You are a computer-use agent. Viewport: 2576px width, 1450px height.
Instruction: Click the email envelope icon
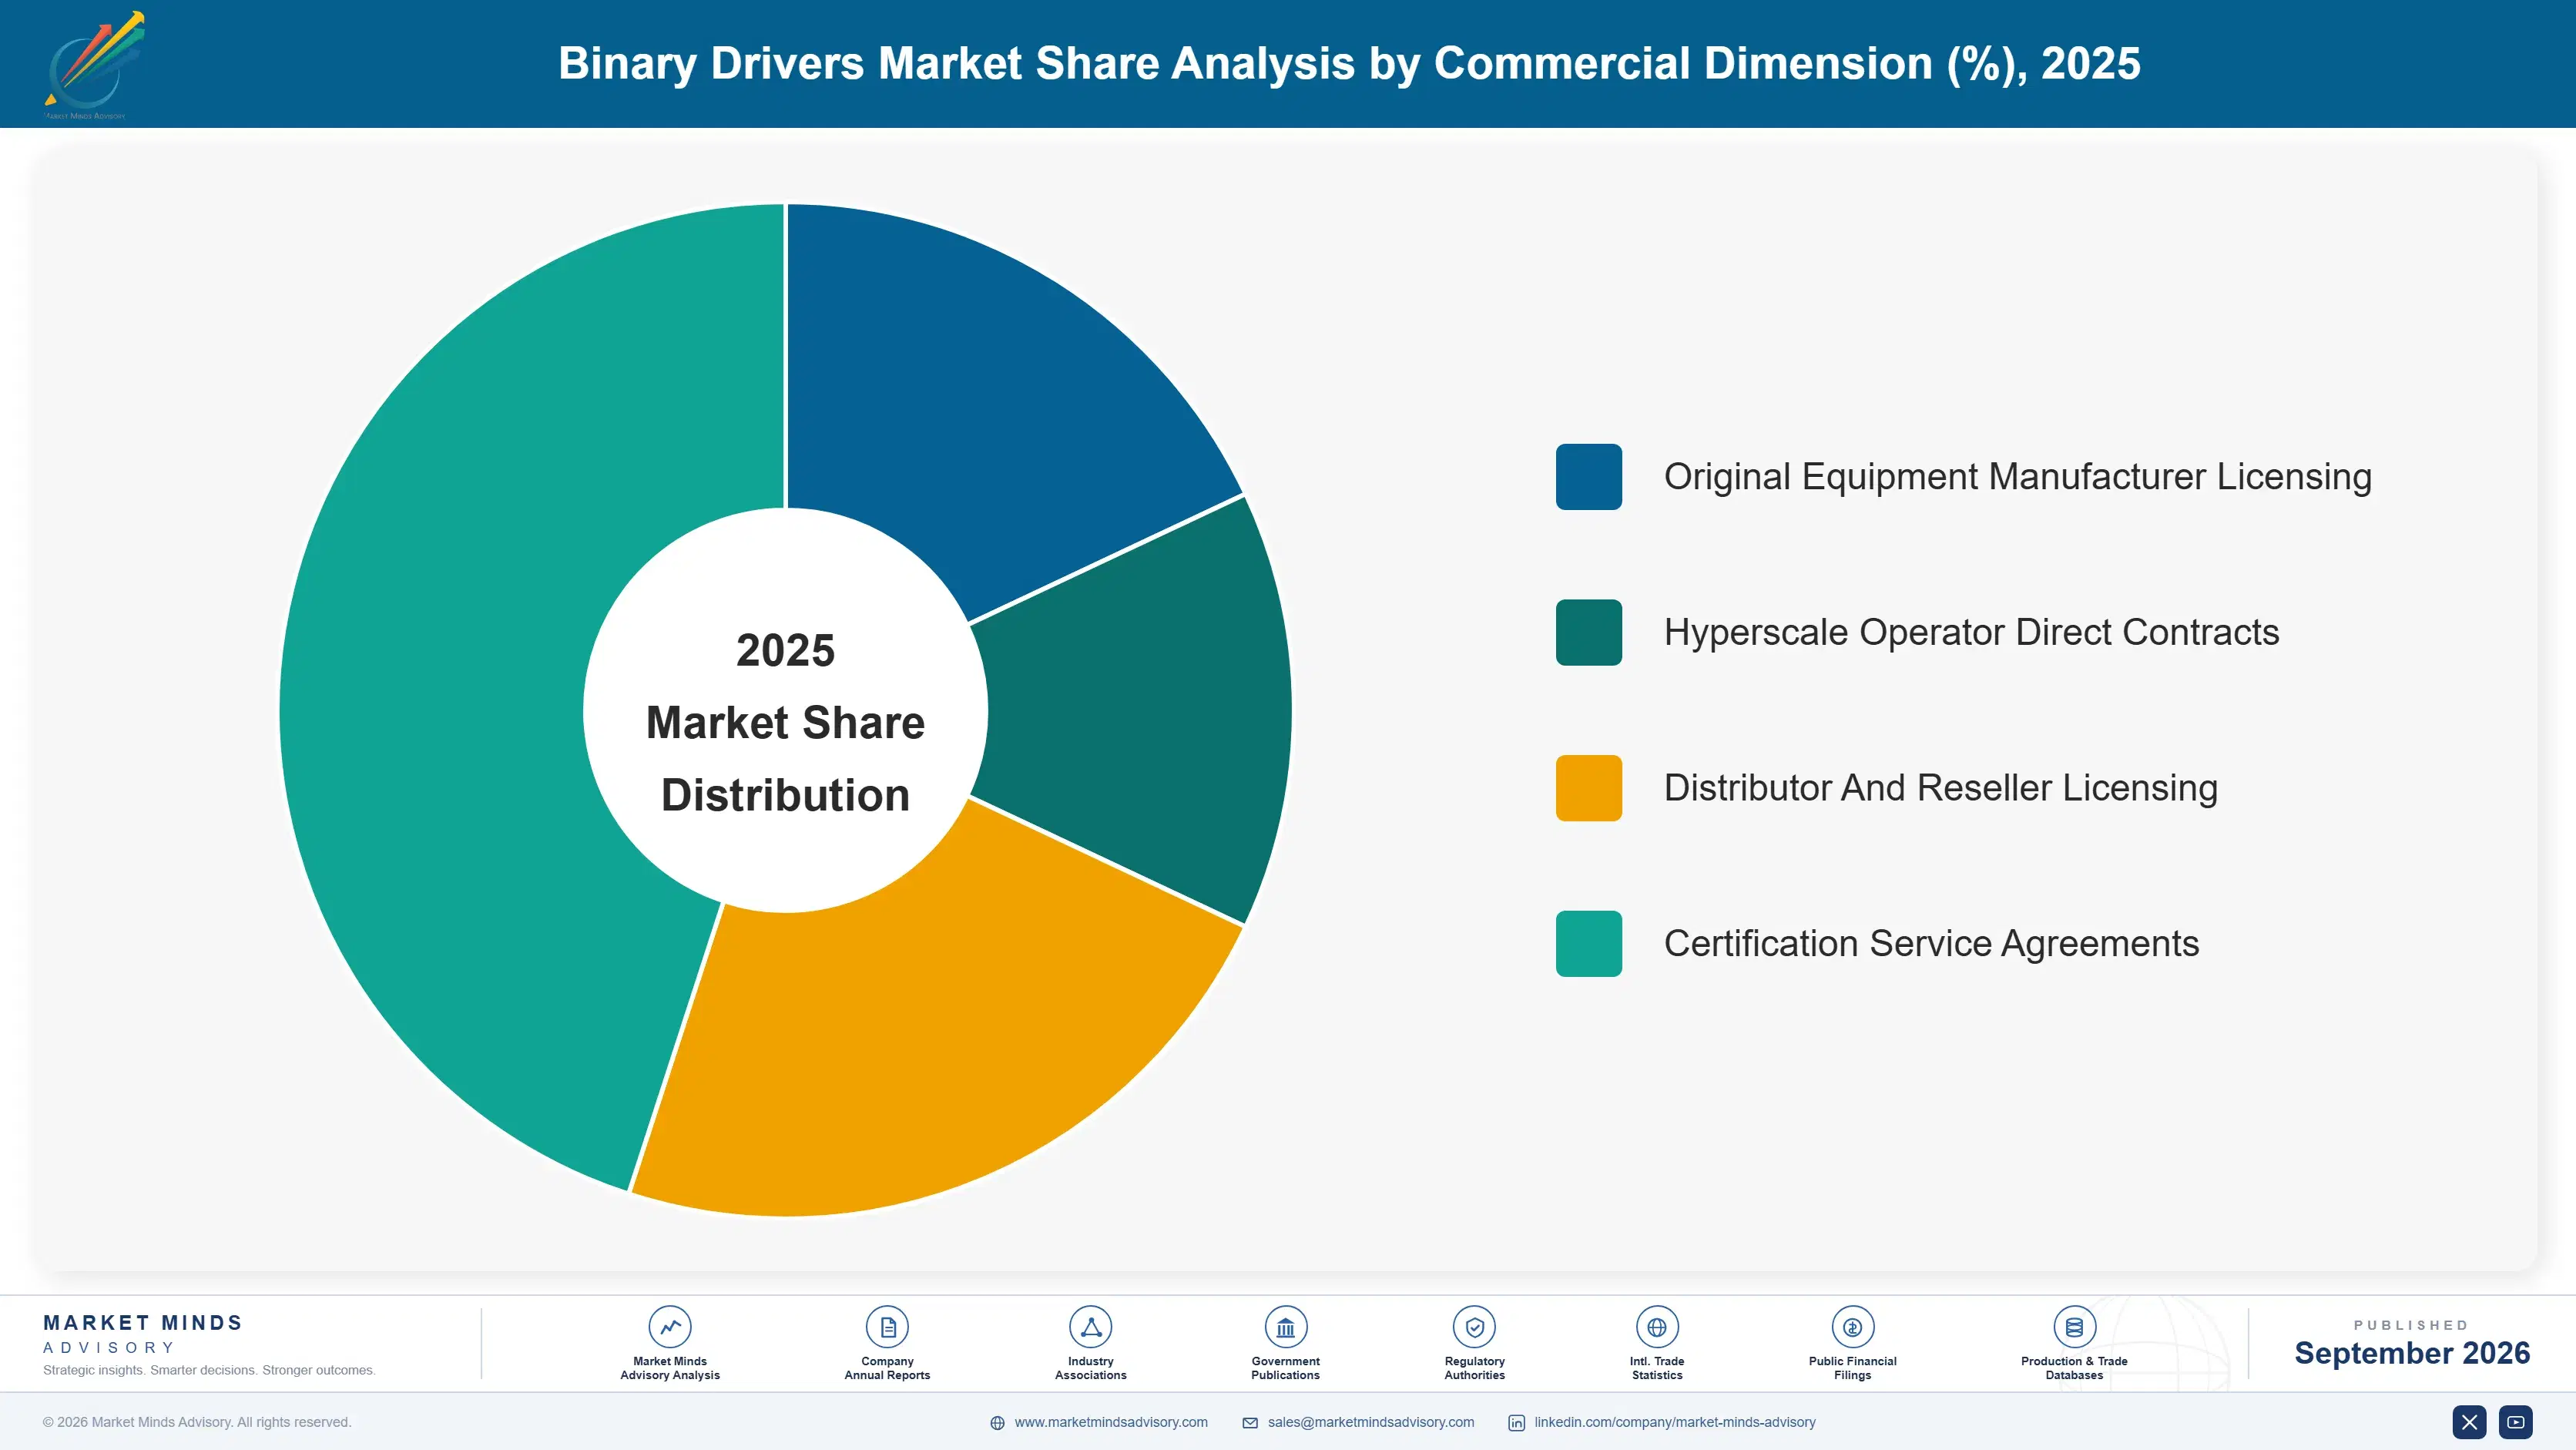[1250, 1423]
